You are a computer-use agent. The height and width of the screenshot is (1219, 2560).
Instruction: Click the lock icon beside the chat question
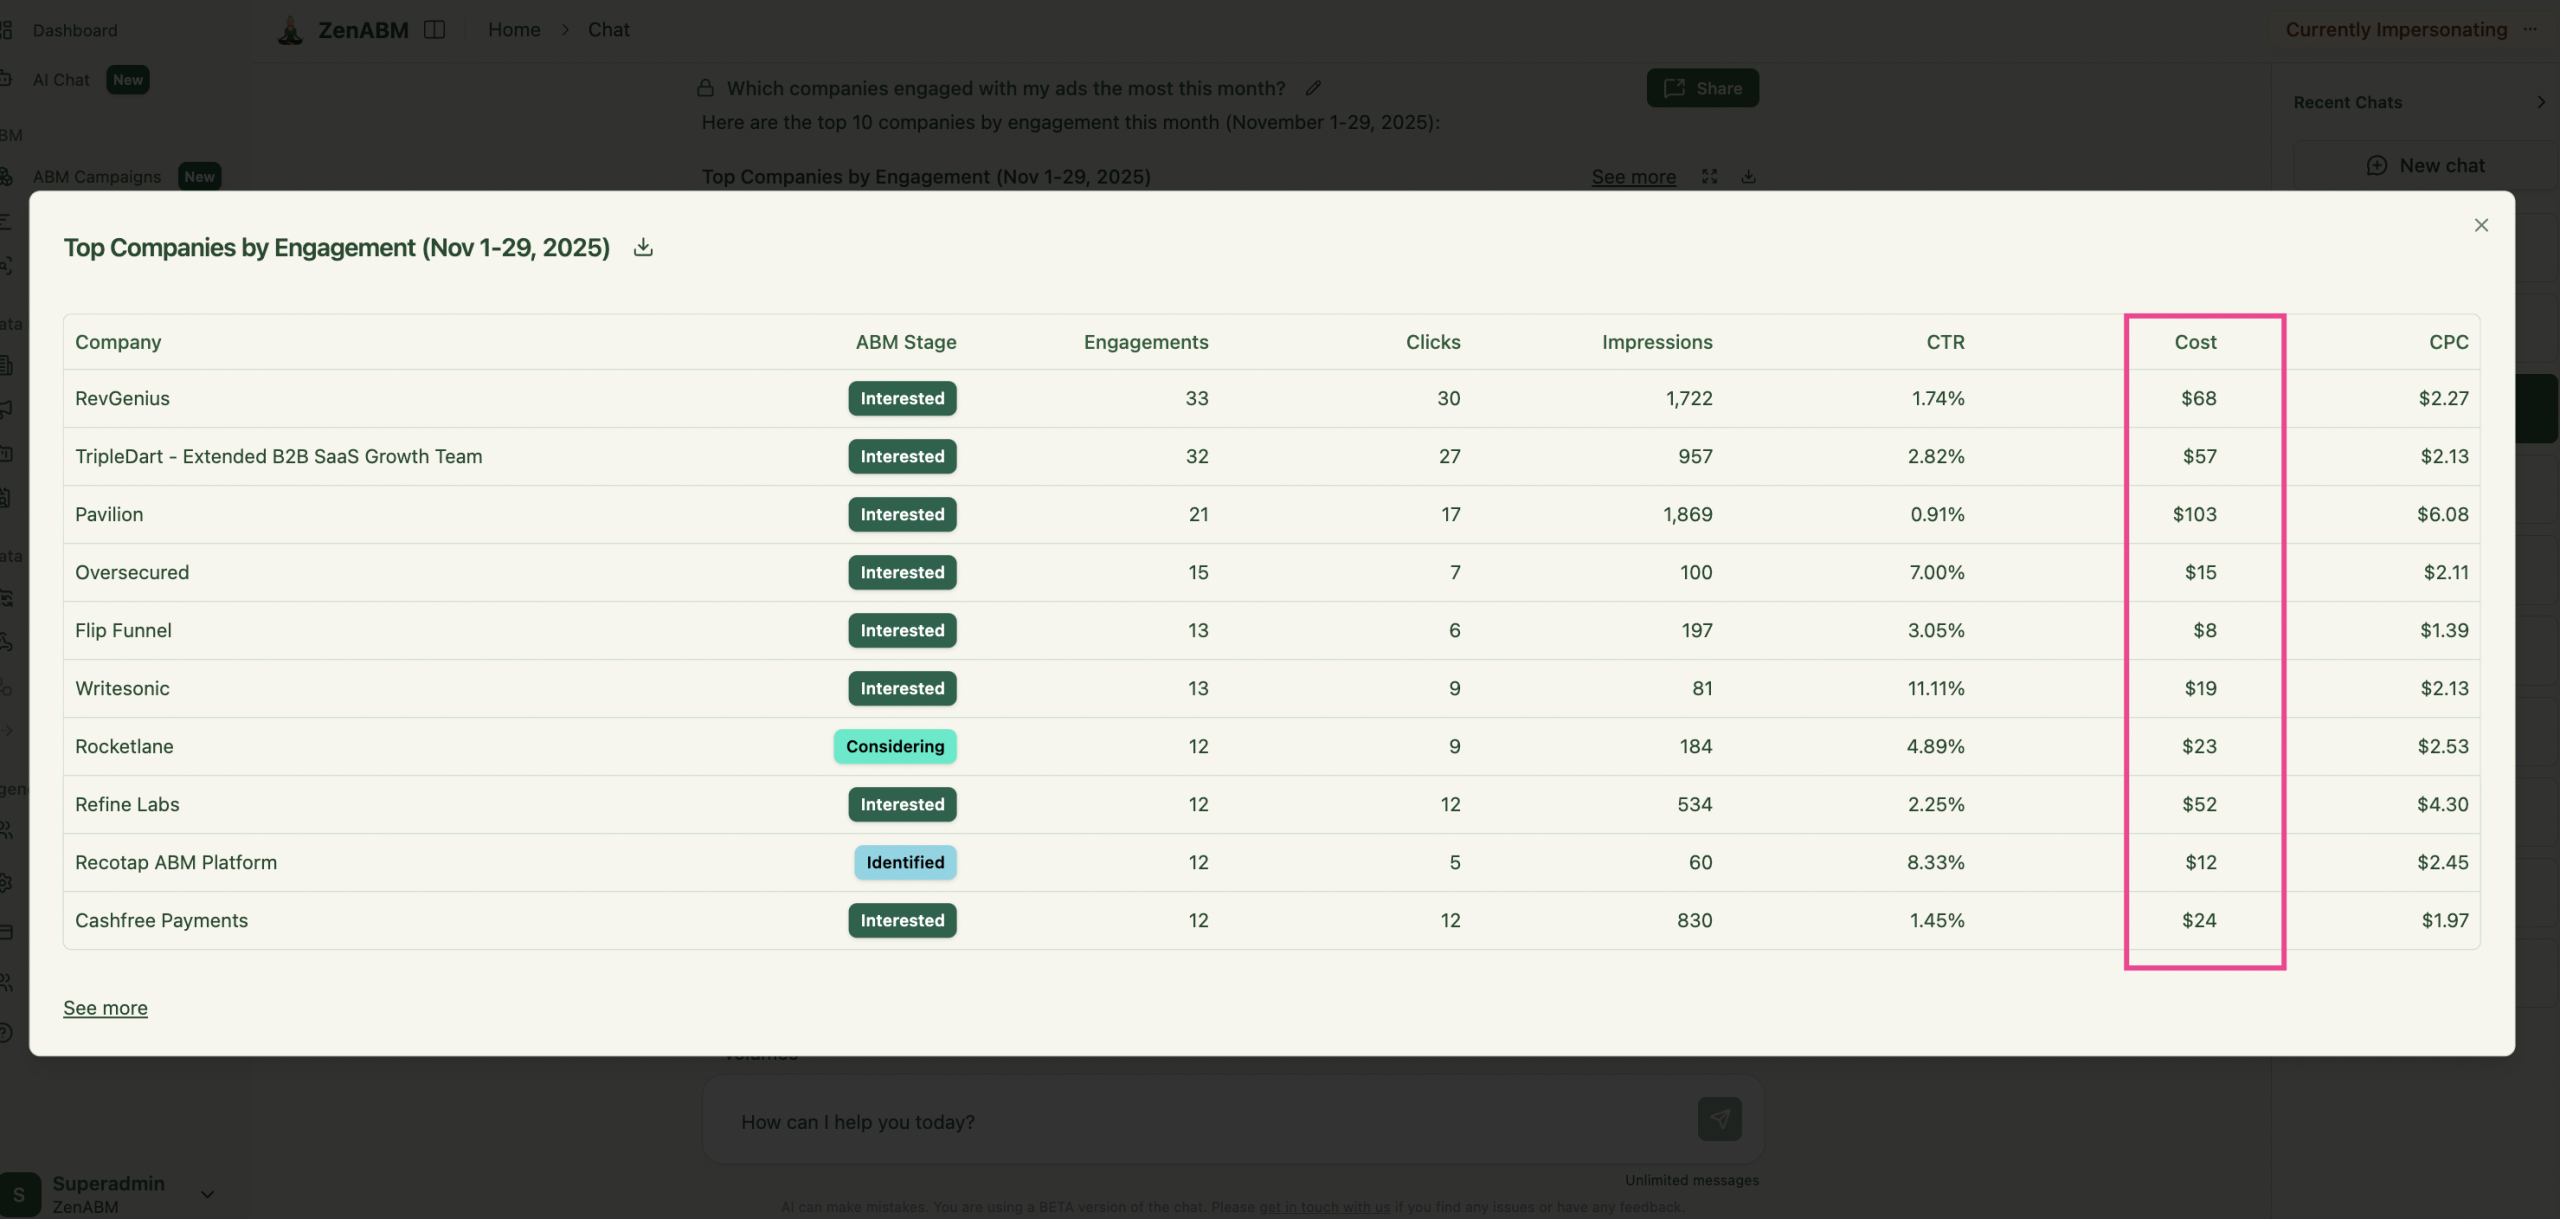click(705, 88)
